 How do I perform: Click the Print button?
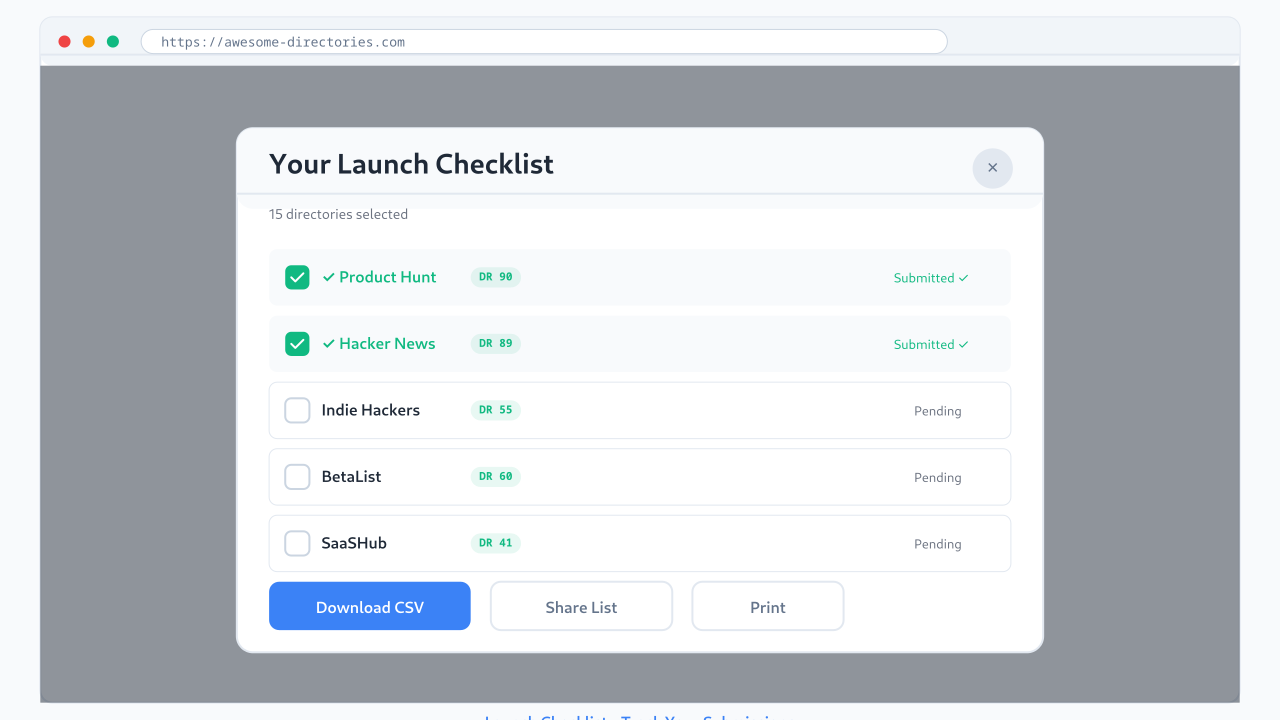(767, 606)
